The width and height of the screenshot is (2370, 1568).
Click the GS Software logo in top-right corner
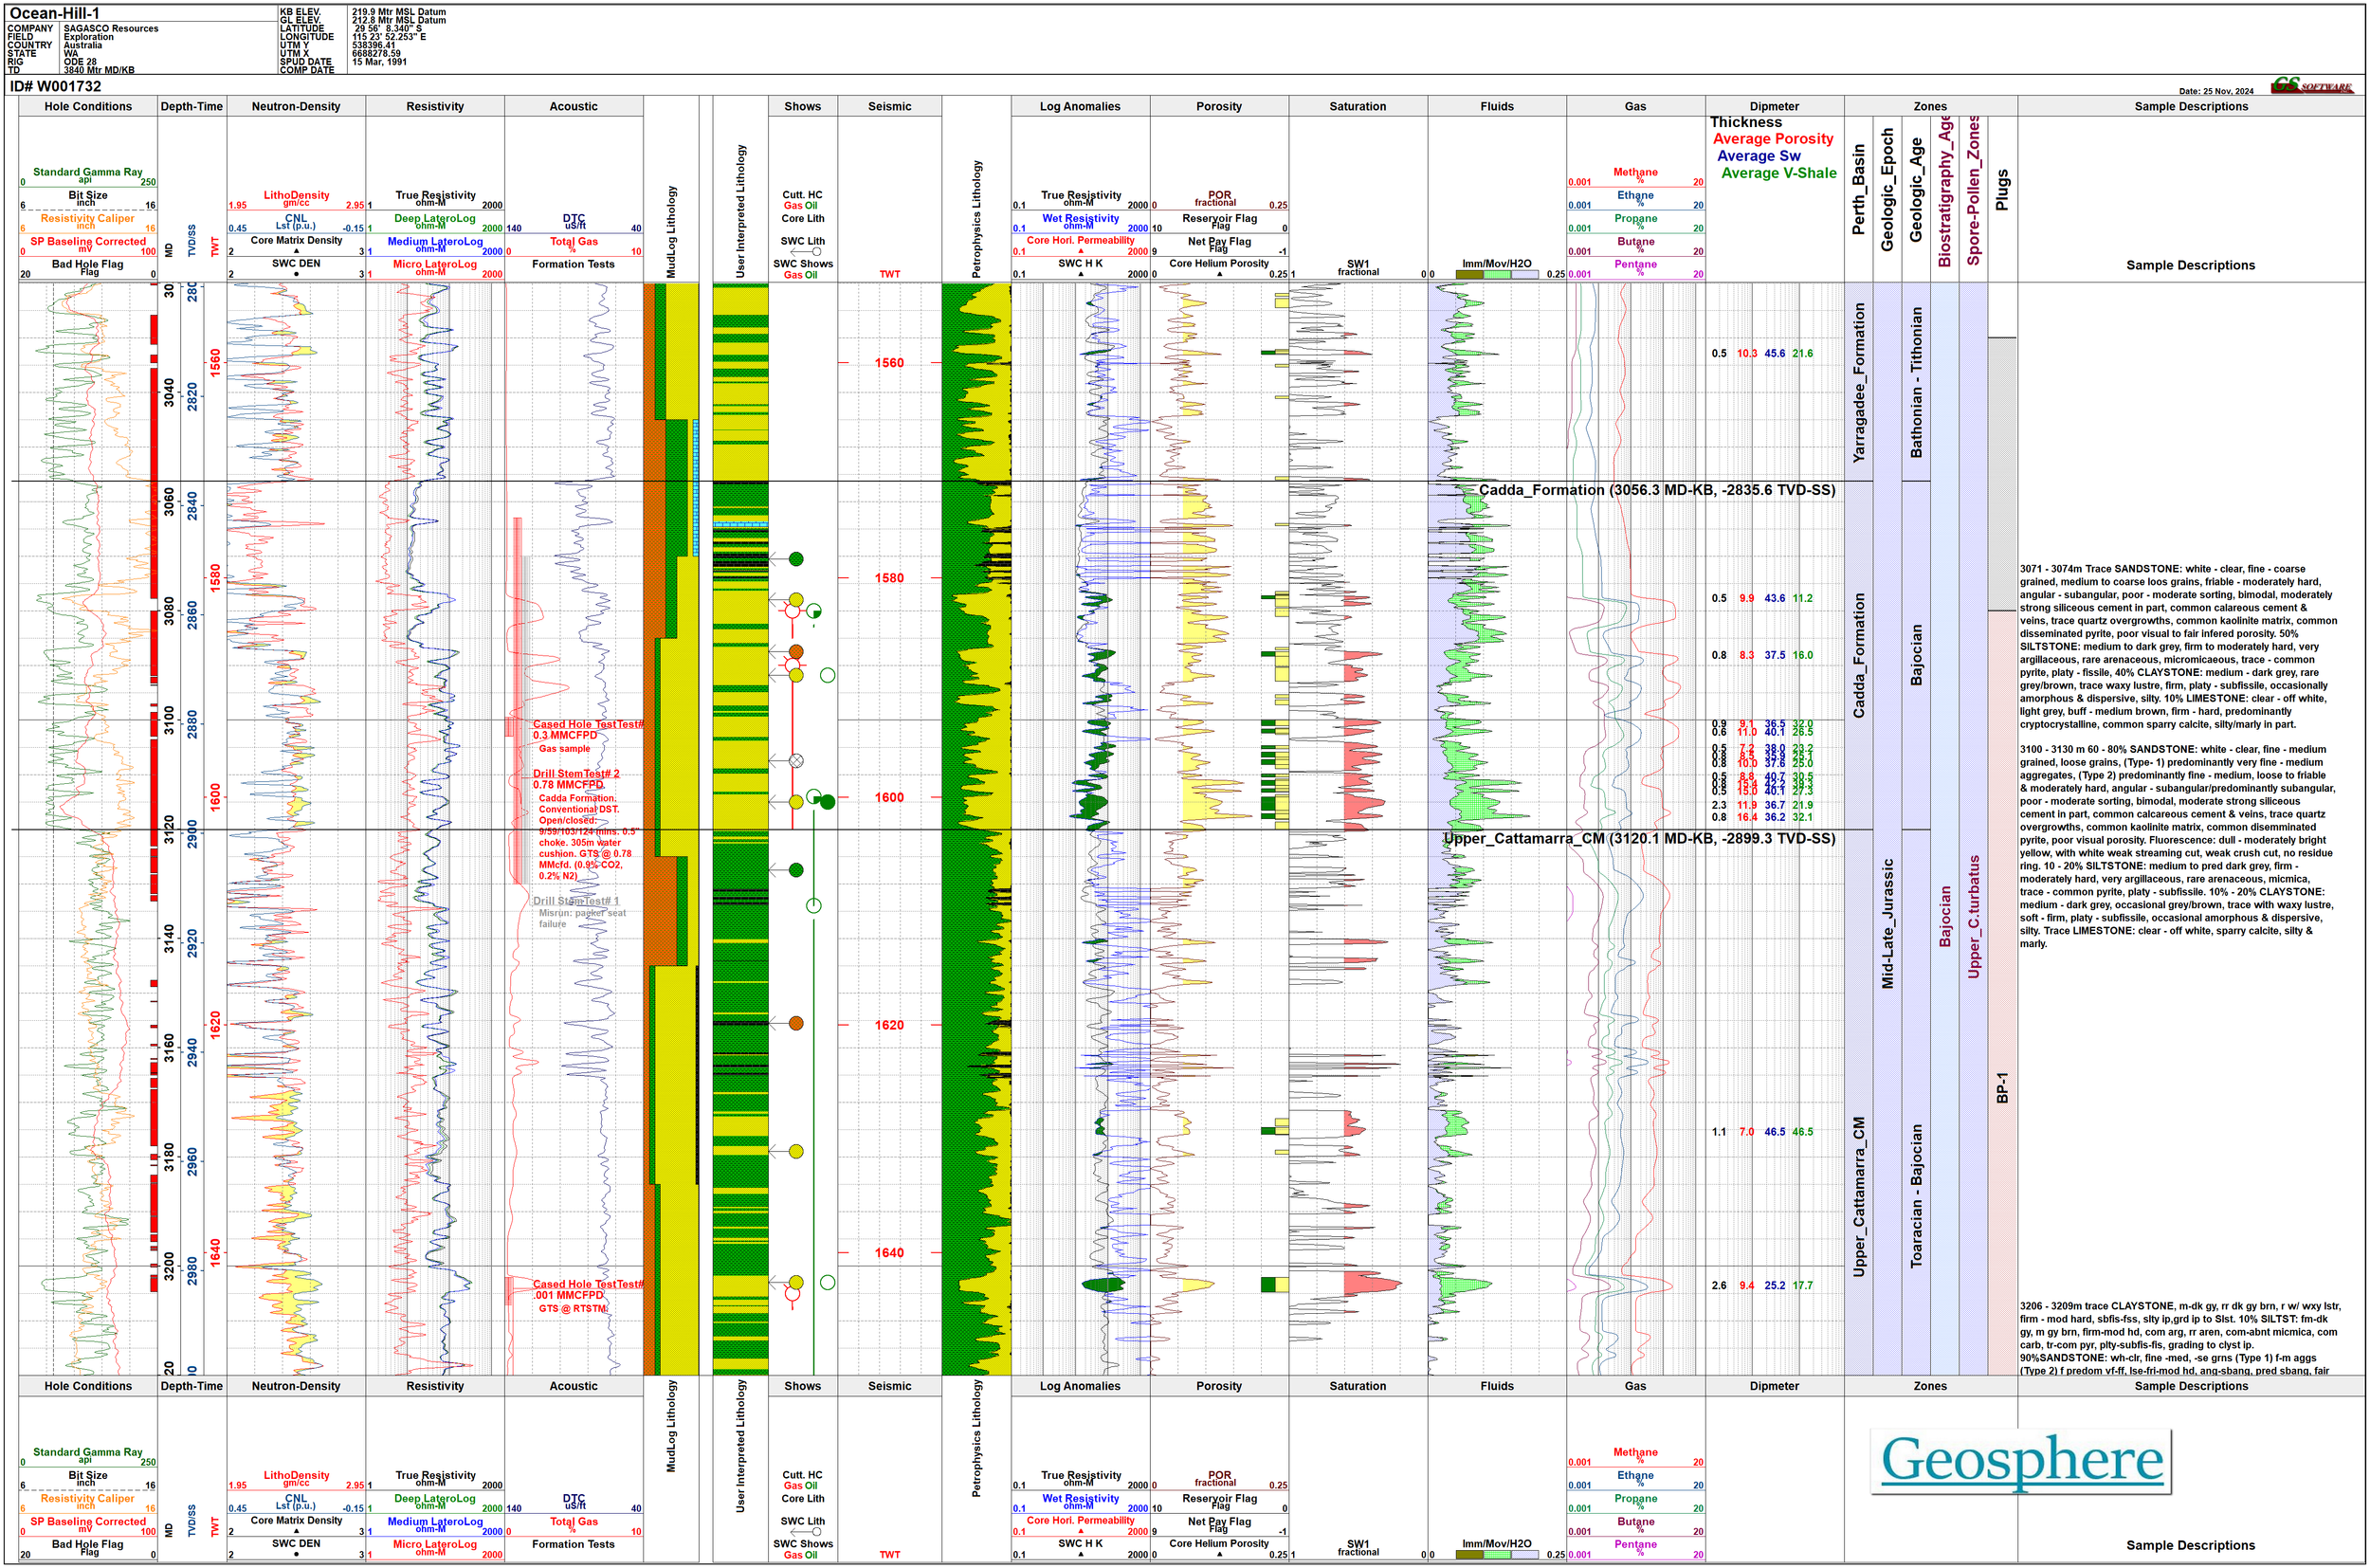point(2311,86)
